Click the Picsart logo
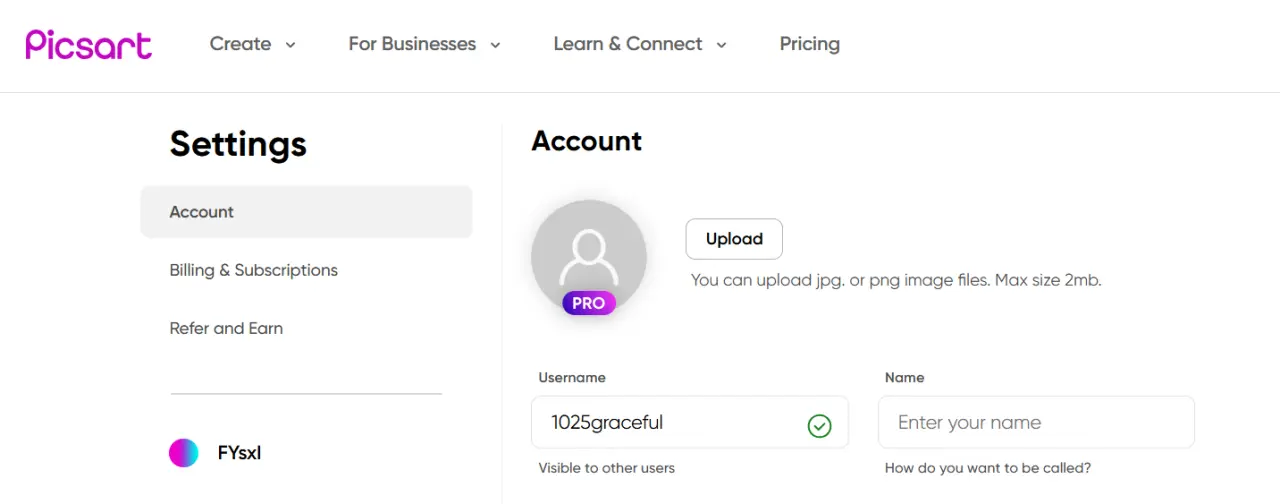The width and height of the screenshot is (1280, 504). 89,44
